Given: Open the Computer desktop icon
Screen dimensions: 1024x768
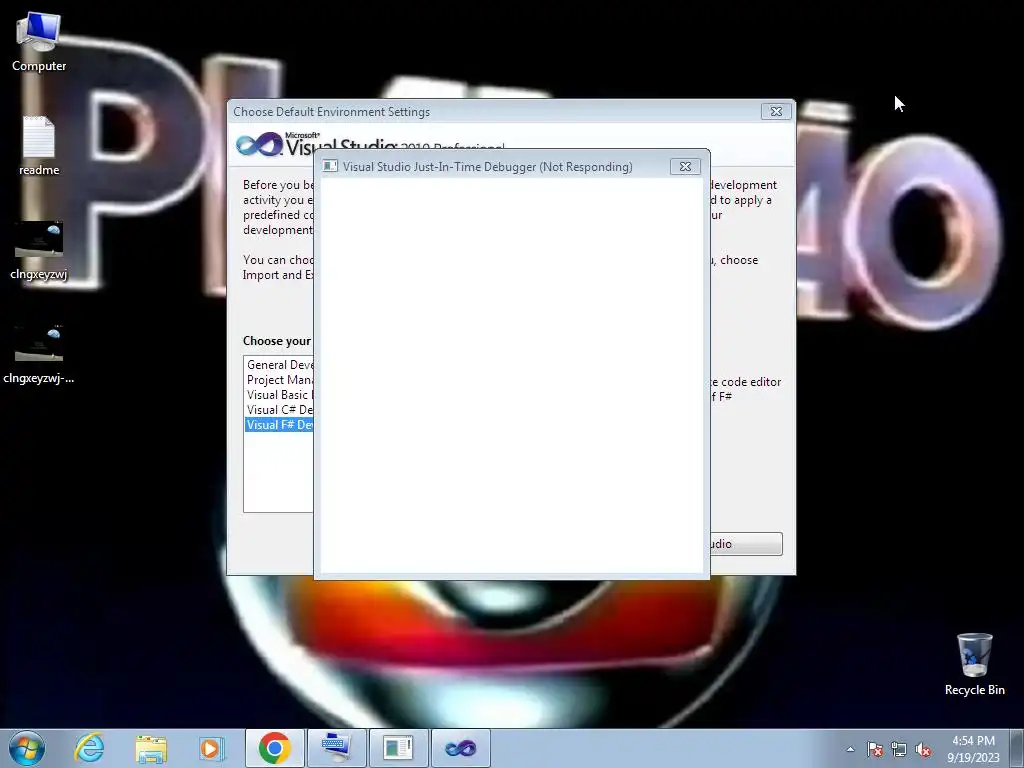Looking at the screenshot, I should (x=39, y=41).
